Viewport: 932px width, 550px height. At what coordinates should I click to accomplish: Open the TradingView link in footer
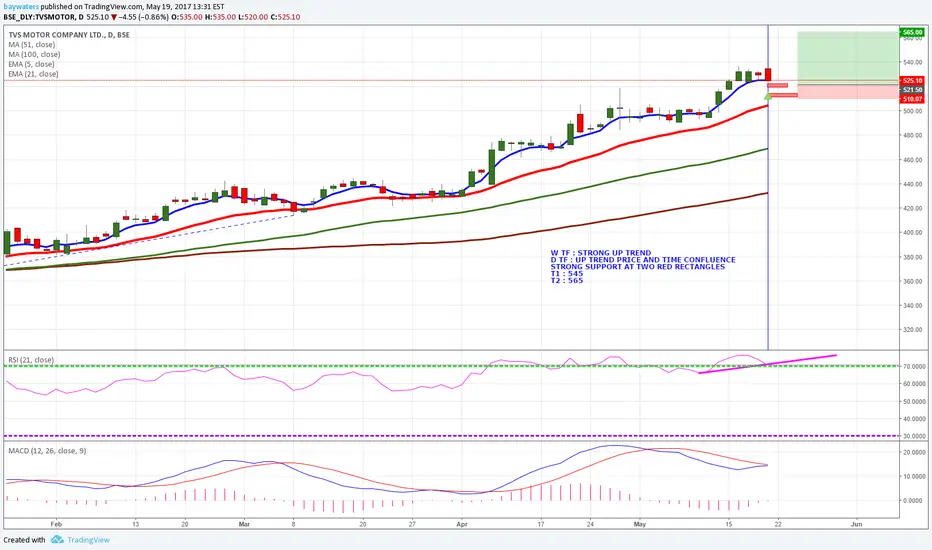point(88,540)
